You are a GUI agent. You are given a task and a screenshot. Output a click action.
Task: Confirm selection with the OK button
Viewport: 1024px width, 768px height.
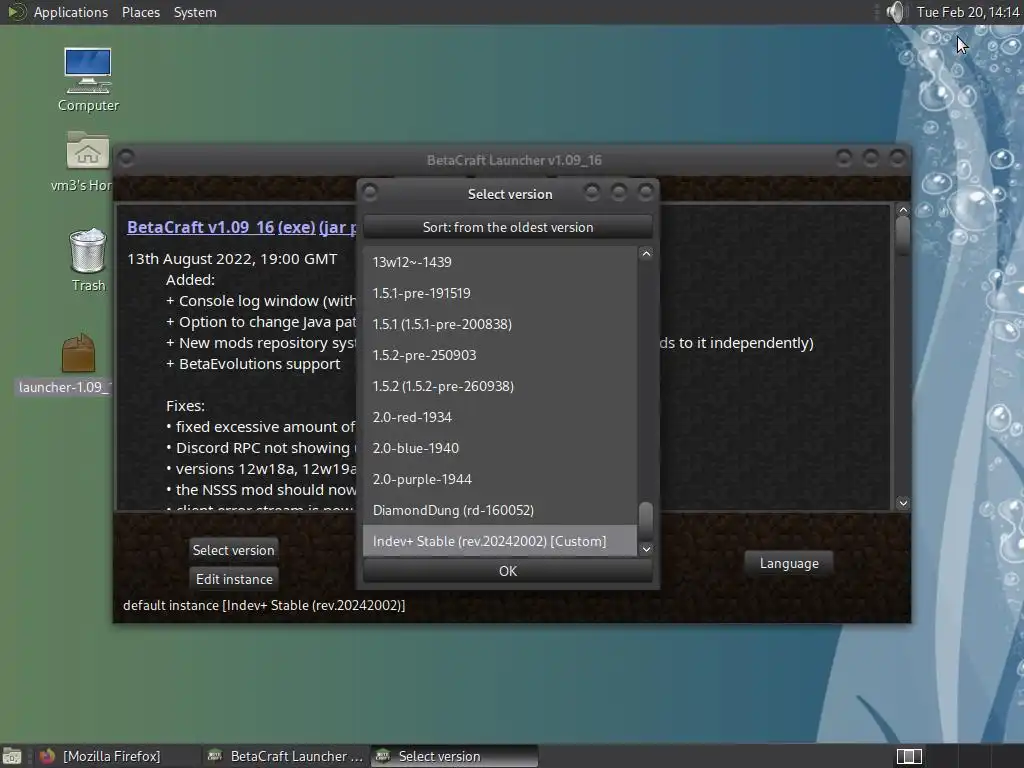[x=507, y=571]
